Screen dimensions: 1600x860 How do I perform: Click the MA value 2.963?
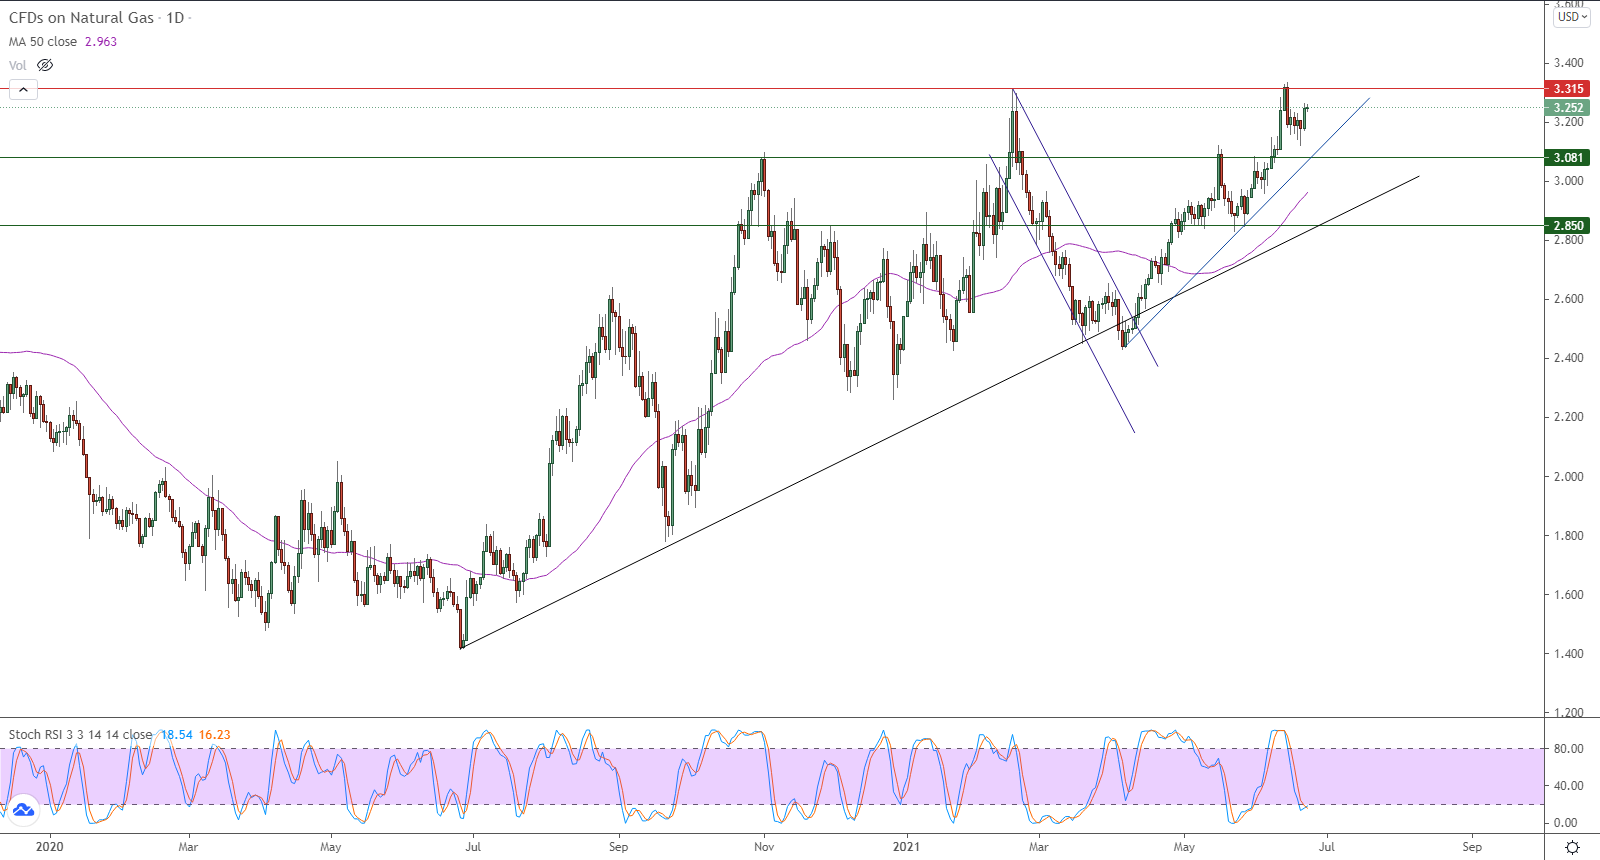(101, 42)
